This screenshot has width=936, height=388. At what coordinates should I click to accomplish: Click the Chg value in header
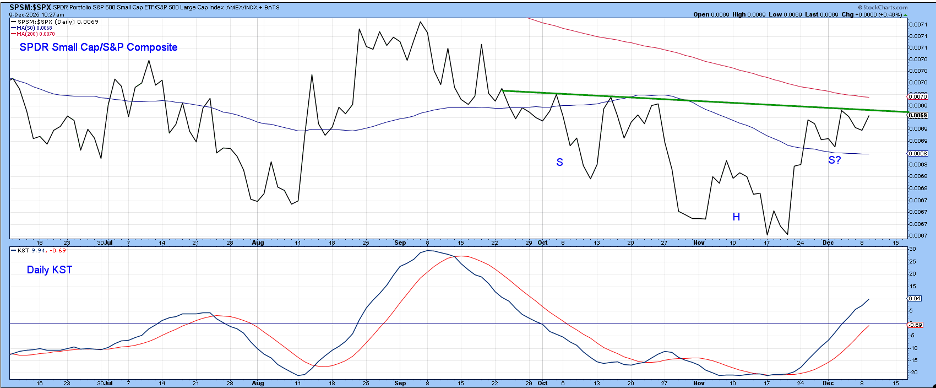(x=878, y=14)
